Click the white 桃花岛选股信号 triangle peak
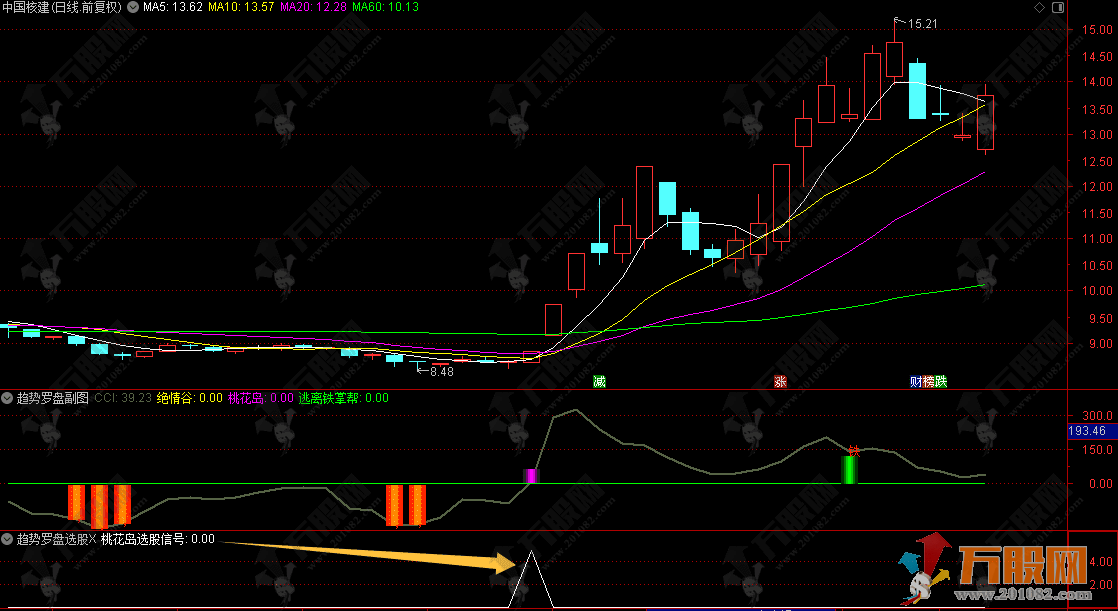Viewport: 1118px width, 611px height. pyautogui.click(x=531, y=556)
